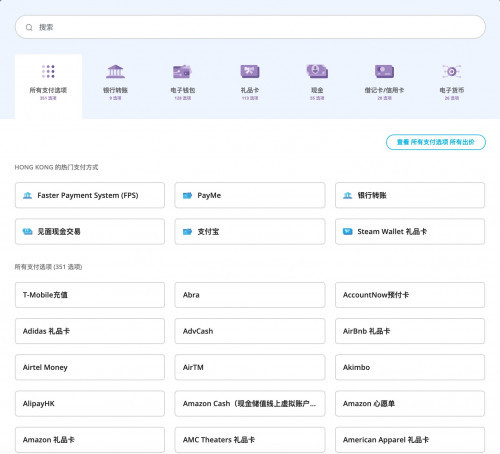Open the 电子货币 tab label

(452, 90)
